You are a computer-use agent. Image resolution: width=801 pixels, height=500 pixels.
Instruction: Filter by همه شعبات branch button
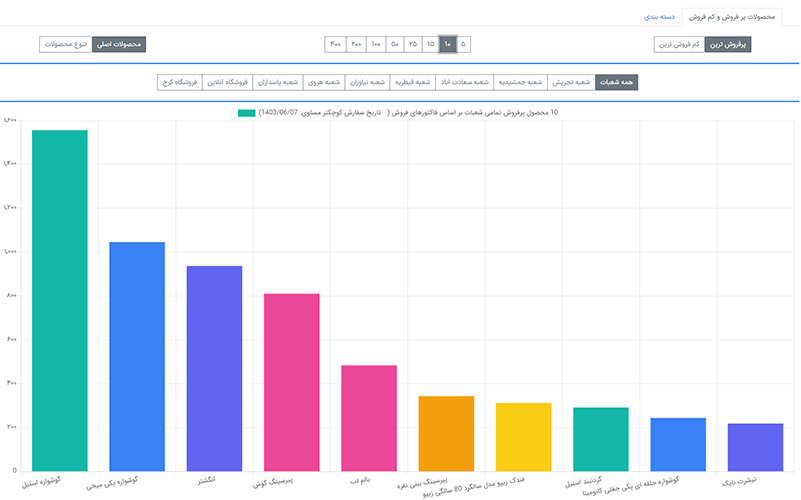(x=616, y=82)
